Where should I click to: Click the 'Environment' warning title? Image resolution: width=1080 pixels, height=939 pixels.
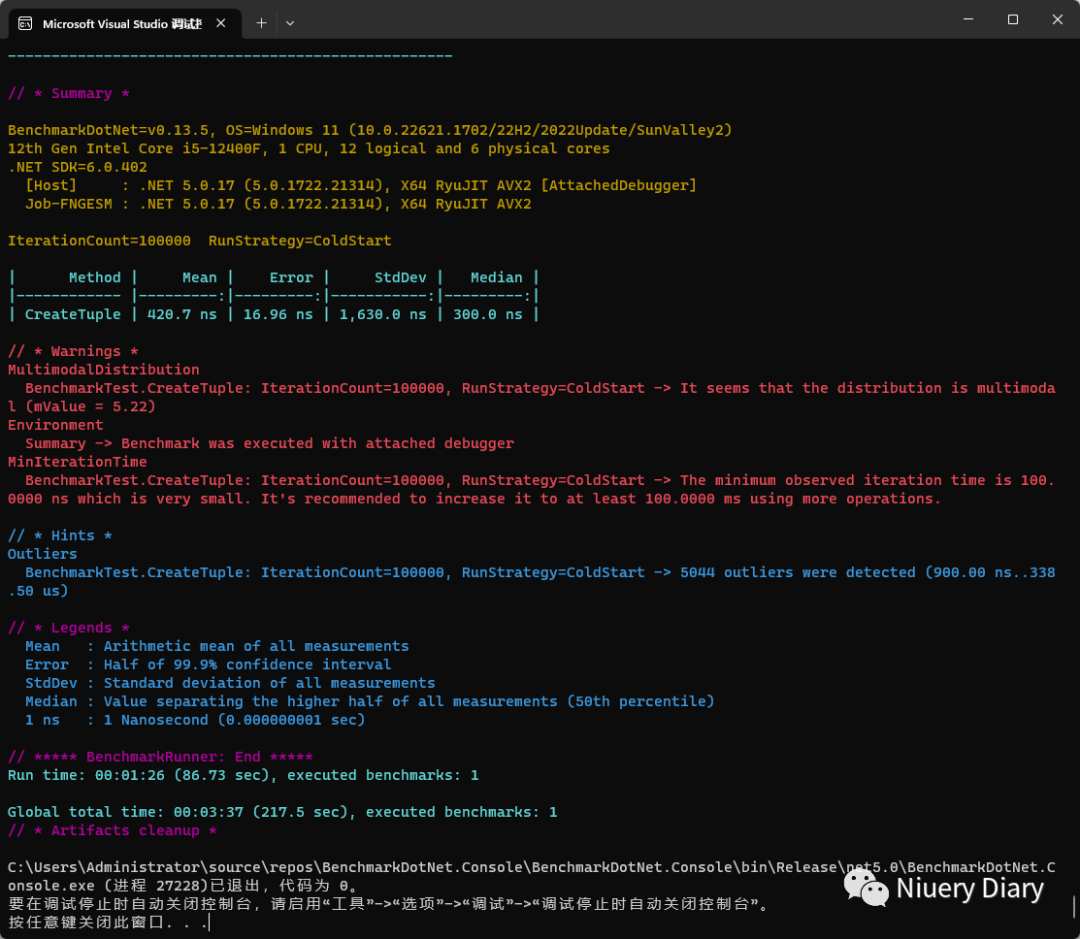(56, 425)
